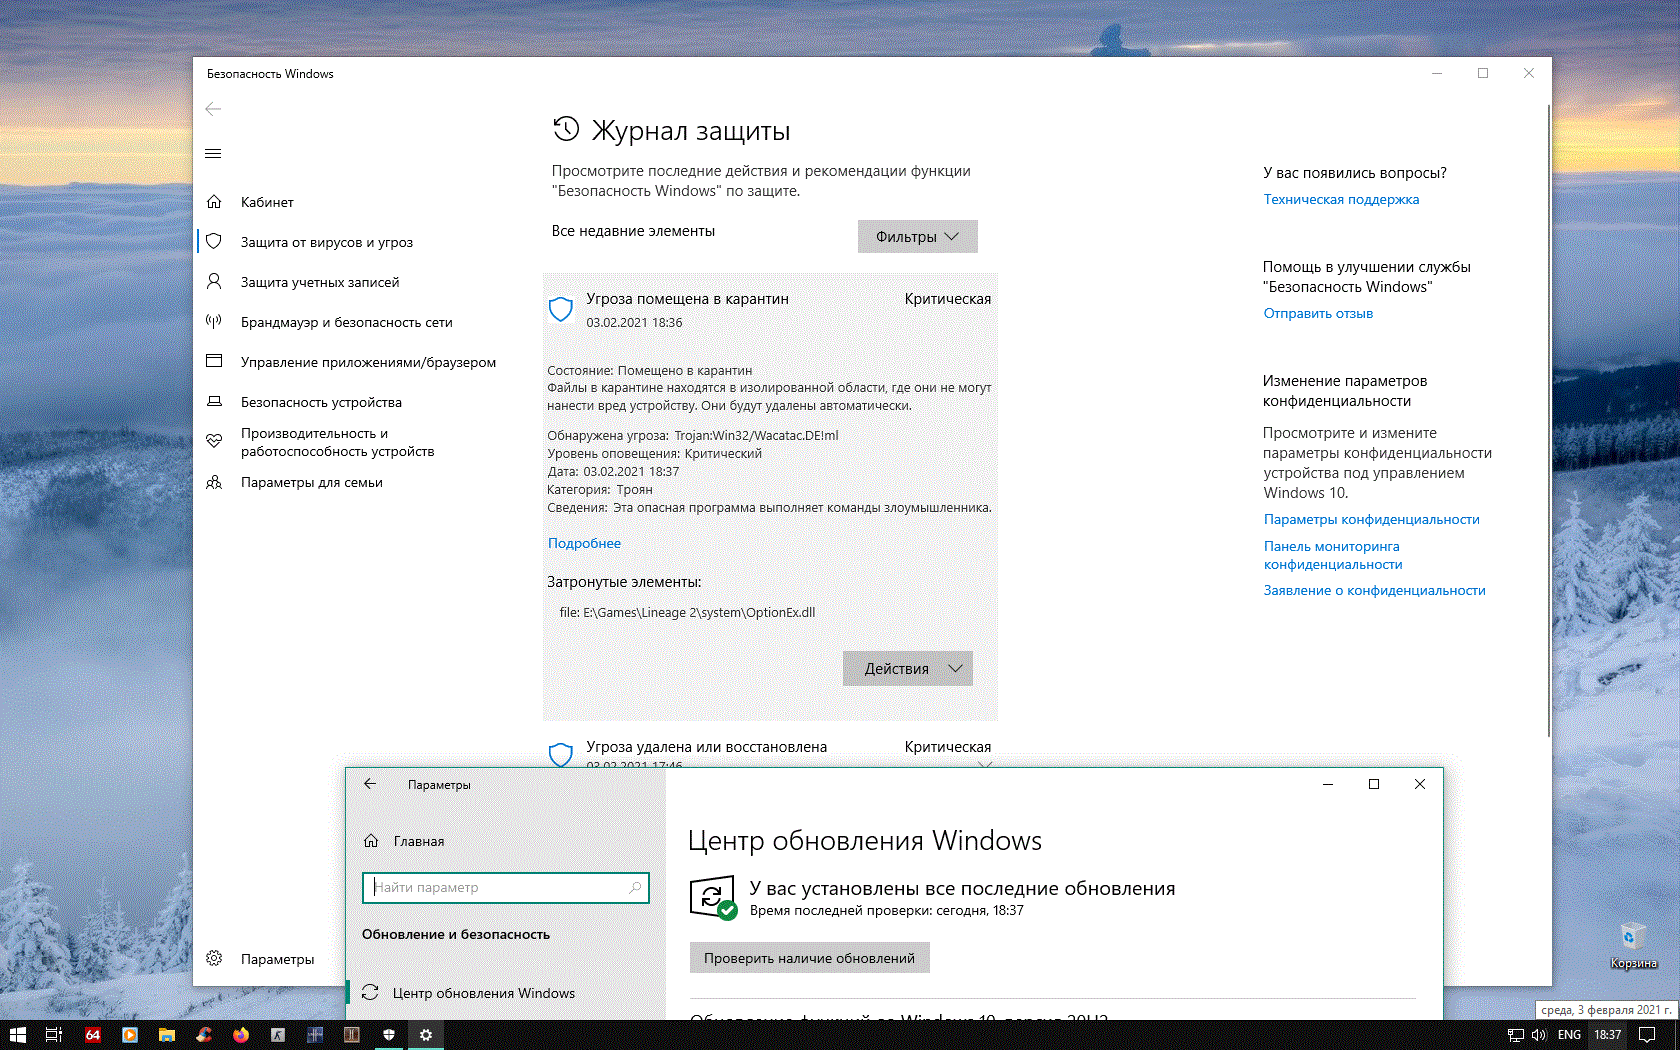Image resolution: width=1680 pixels, height=1050 pixels.
Task: Click the Подробнее link for the threat
Action: click(x=584, y=543)
